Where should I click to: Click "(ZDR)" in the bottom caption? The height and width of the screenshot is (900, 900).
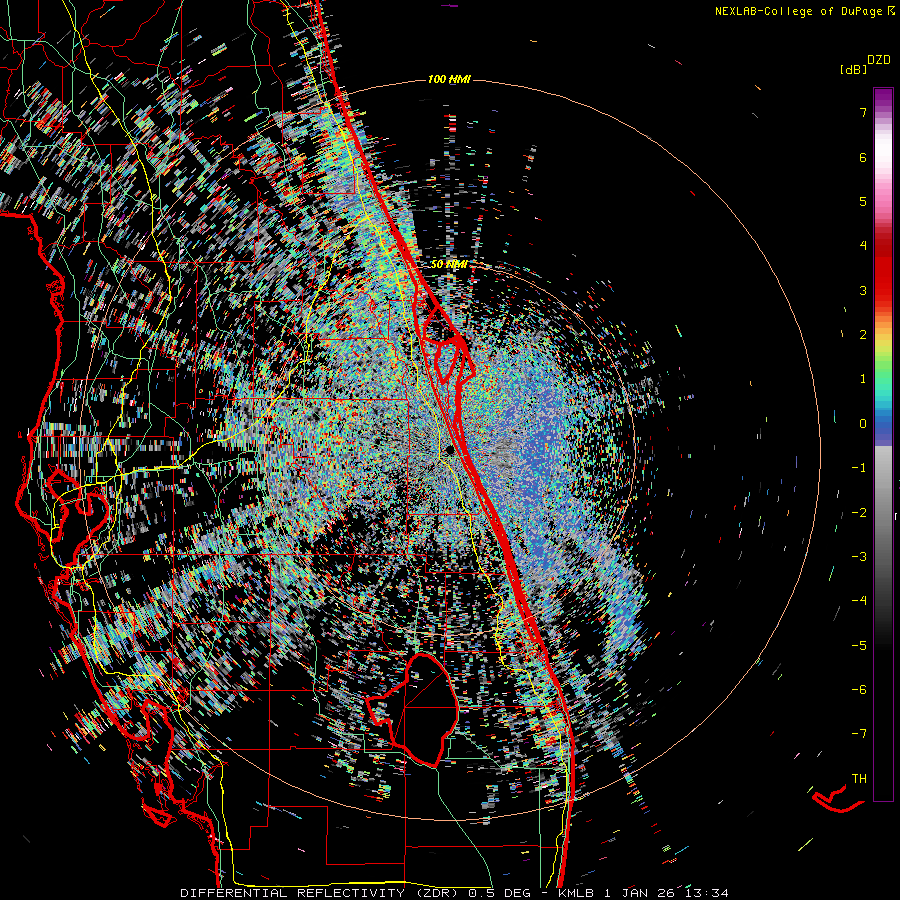437,893
